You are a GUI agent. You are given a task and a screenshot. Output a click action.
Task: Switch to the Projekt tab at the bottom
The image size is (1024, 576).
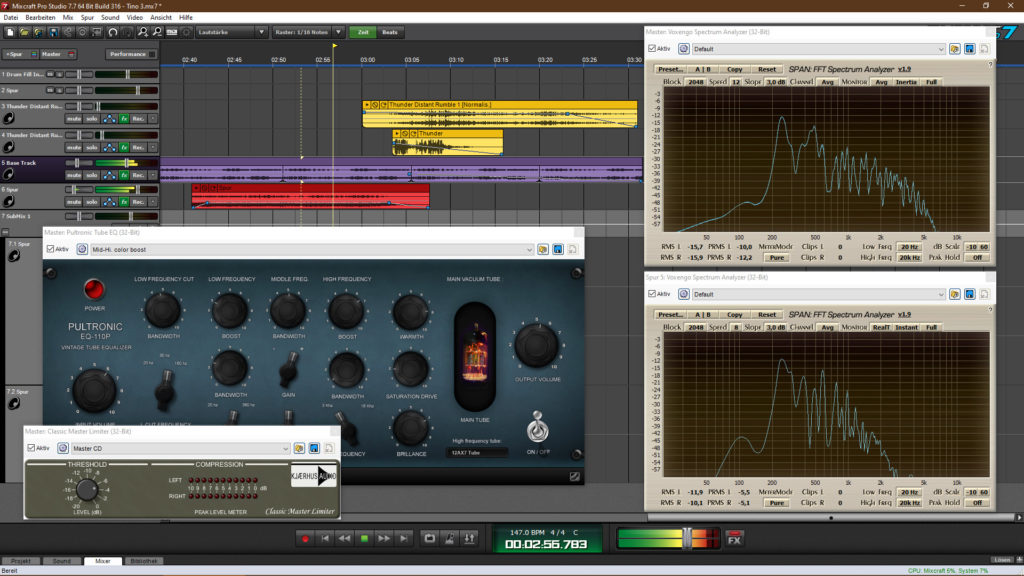[20, 561]
